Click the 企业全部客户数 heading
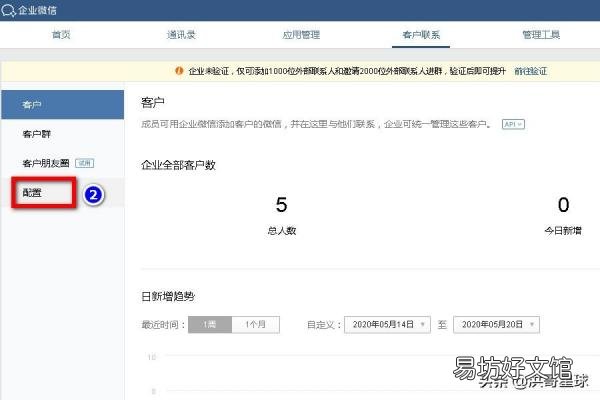This screenshot has width=600, height=400. (178, 165)
